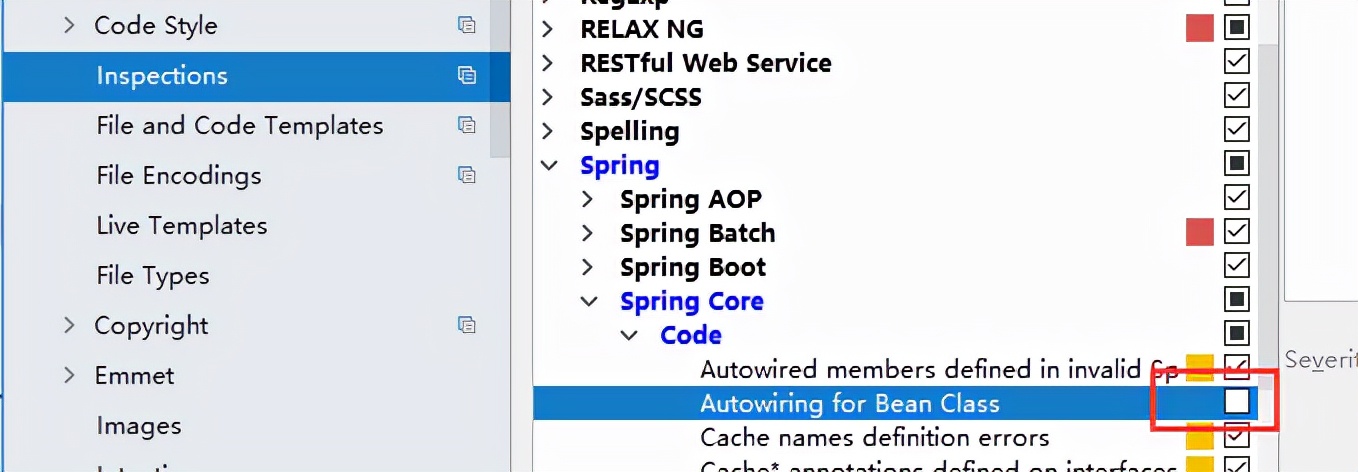The height and width of the screenshot is (472, 1358).
Task: Select the Sass/SCSS inspection group
Action: [640, 97]
